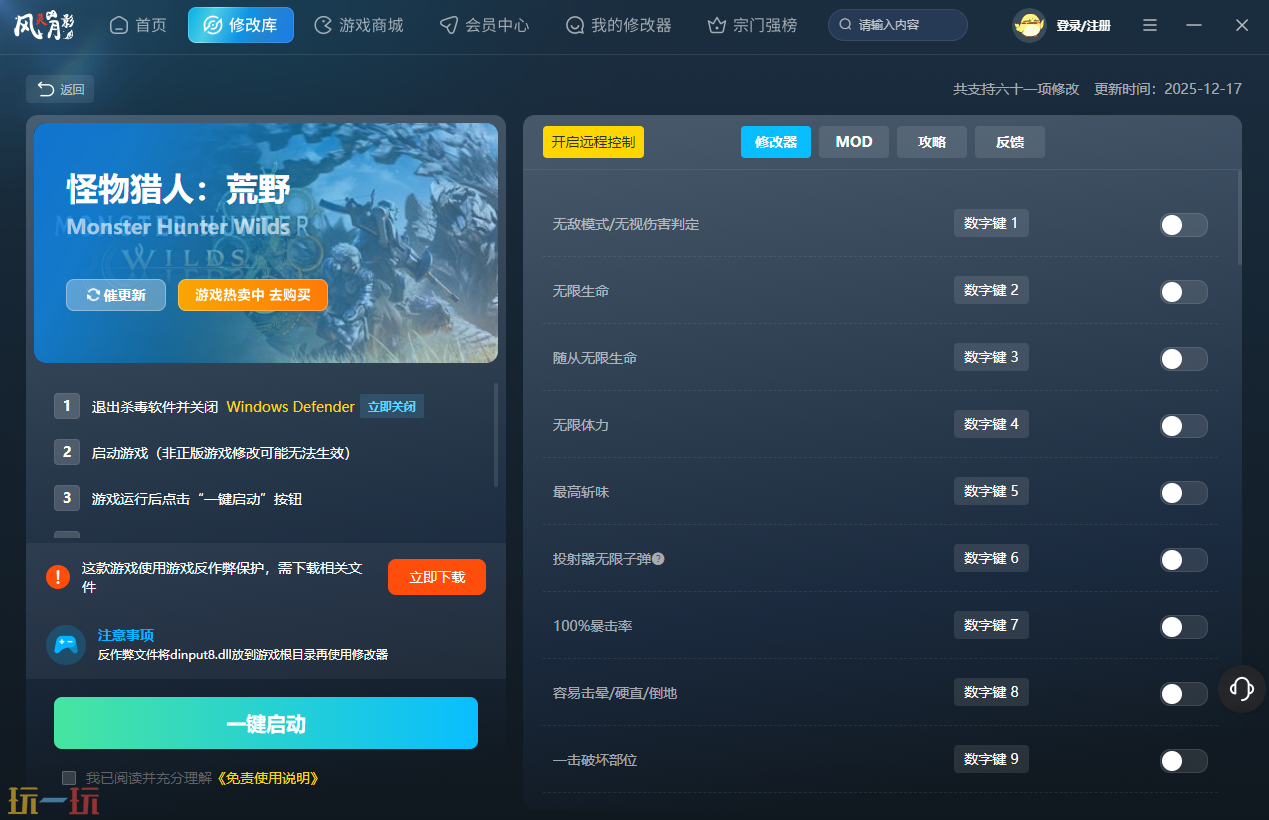Image resolution: width=1269 pixels, height=820 pixels.
Task: Click 游戏热卖中 去购买 button
Action: click(x=253, y=295)
